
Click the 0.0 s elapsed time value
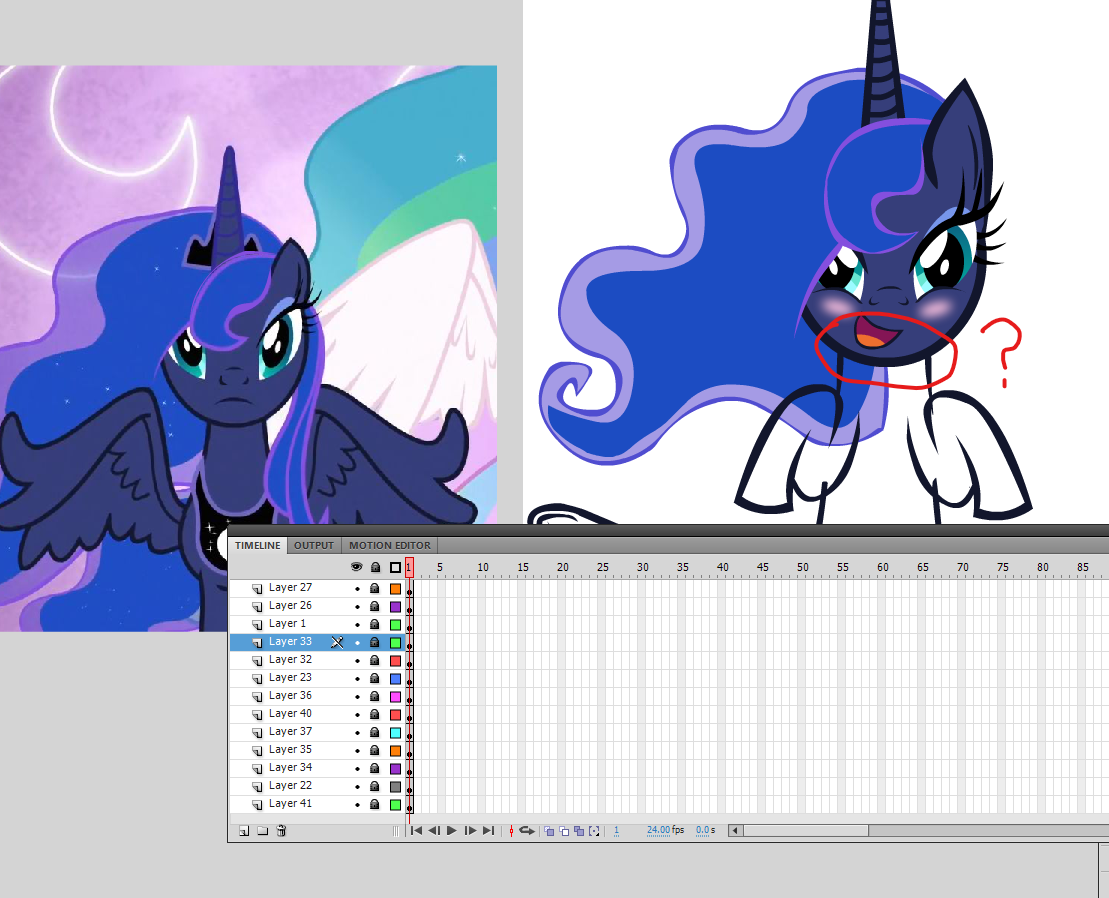point(702,830)
